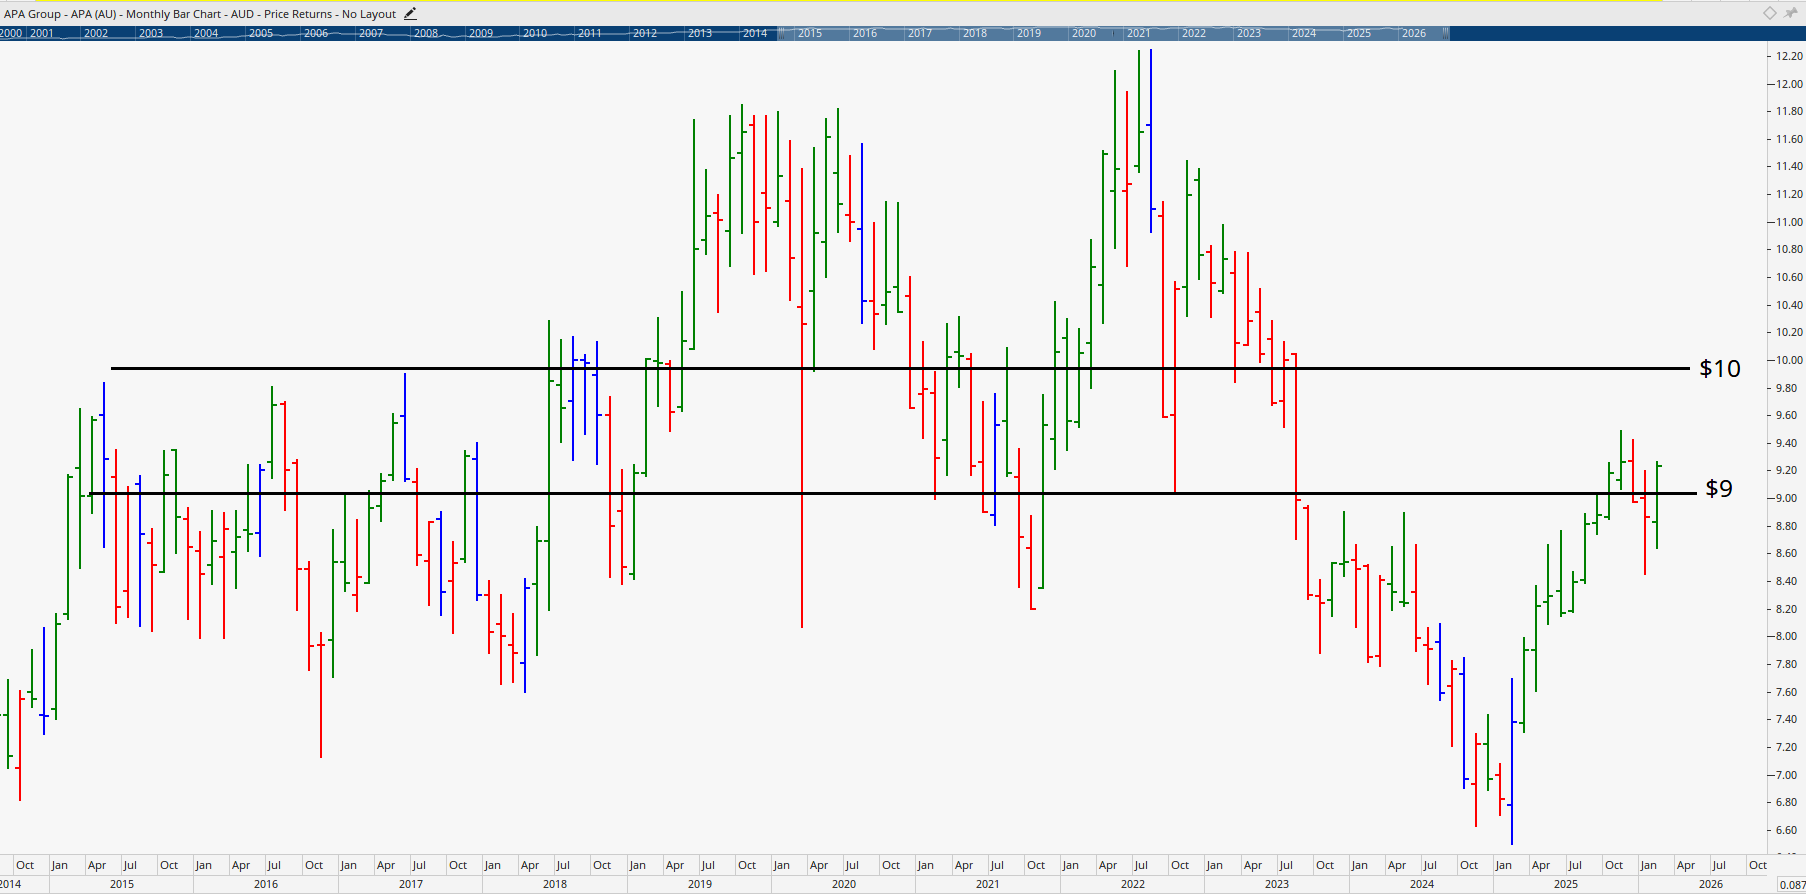Click 2005 in the top timeline navigator
This screenshot has height=894, width=1806.
coord(261,33)
